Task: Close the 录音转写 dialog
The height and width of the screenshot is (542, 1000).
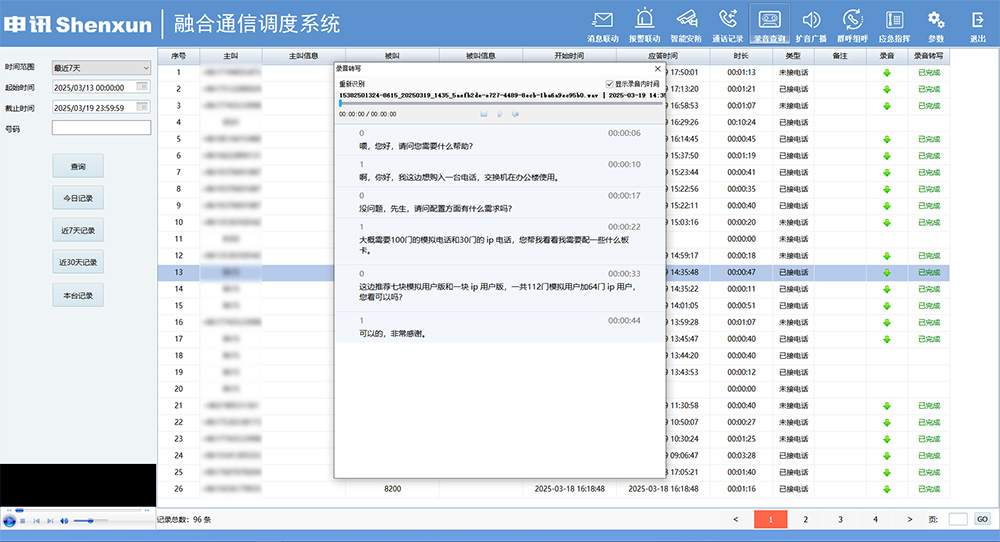Action: [x=658, y=68]
